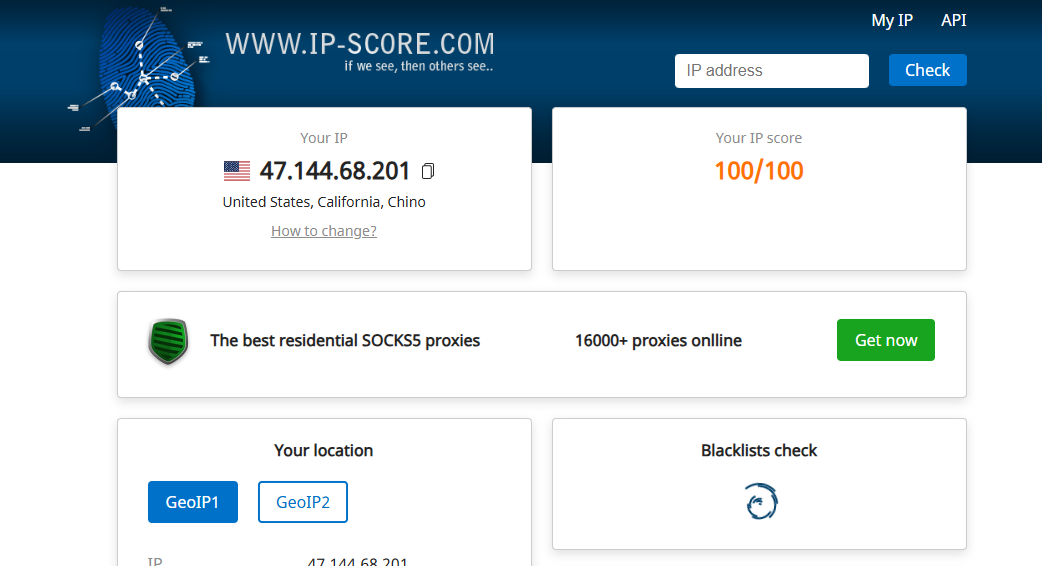Open the API menu item
The image size is (1042, 566).
[953, 20]
